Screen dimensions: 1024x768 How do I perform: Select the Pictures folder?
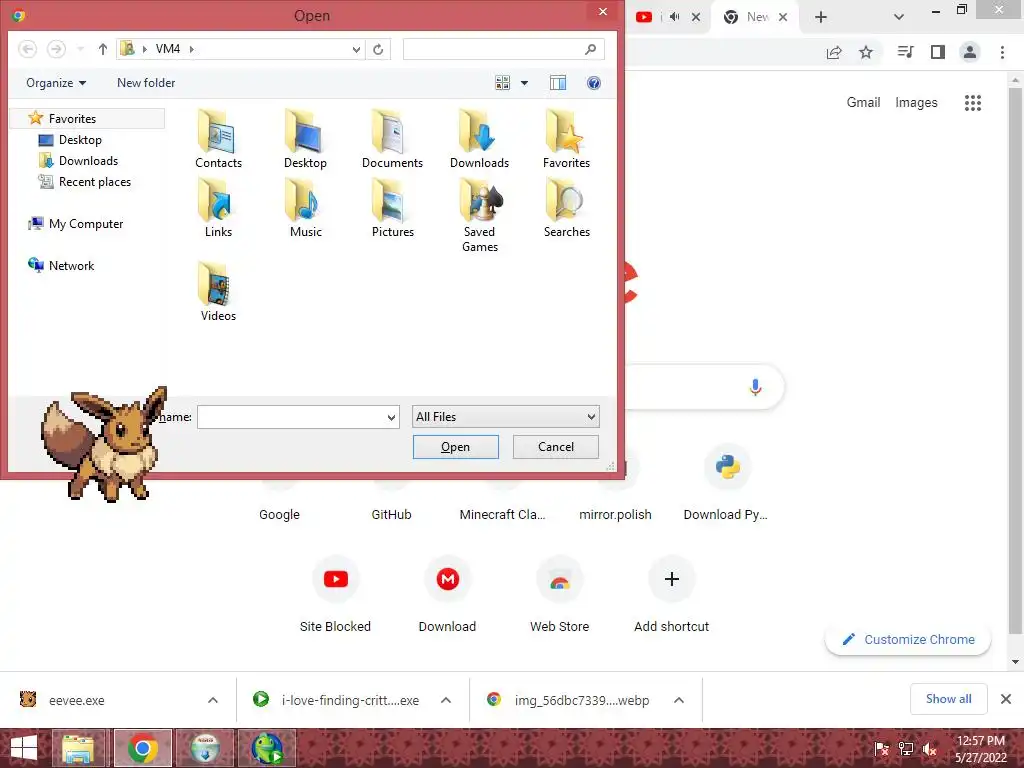click(392, 209)
